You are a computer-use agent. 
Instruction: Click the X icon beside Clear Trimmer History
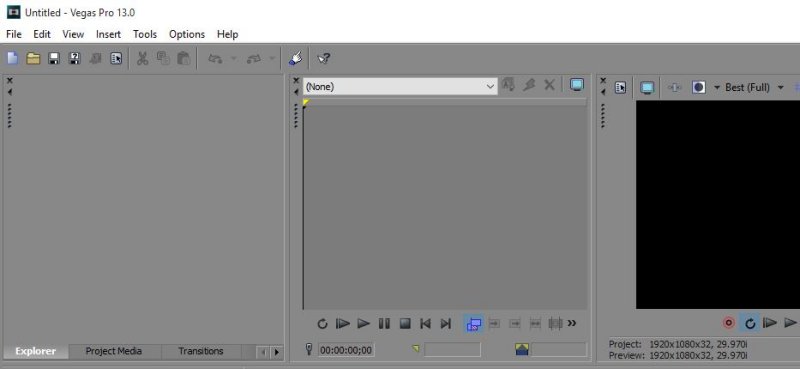coord(549,85)
